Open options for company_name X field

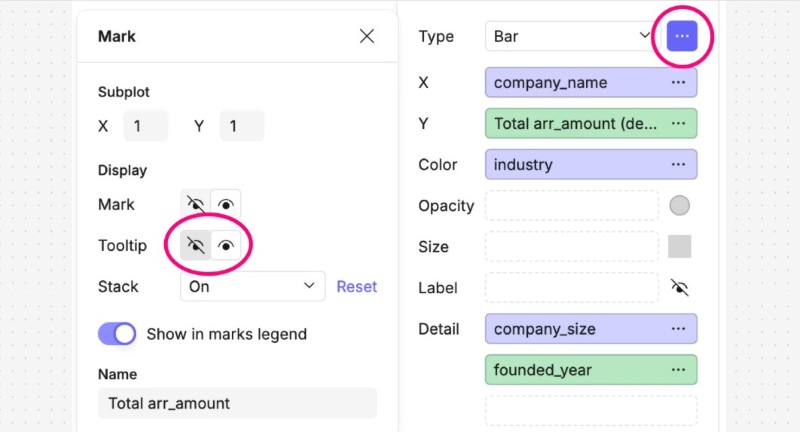[678, 82]
